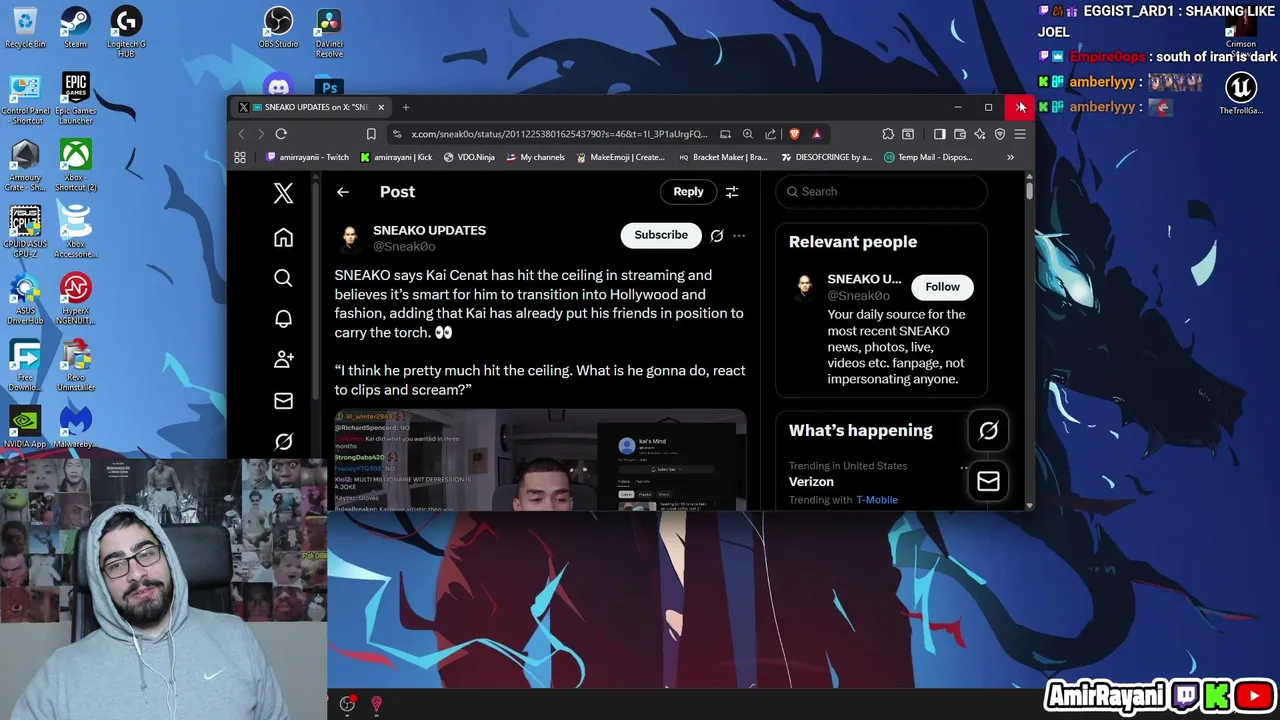Open the Brave Wallet icon
This screenshot has width=1280, height=720.
coord(960,134)
